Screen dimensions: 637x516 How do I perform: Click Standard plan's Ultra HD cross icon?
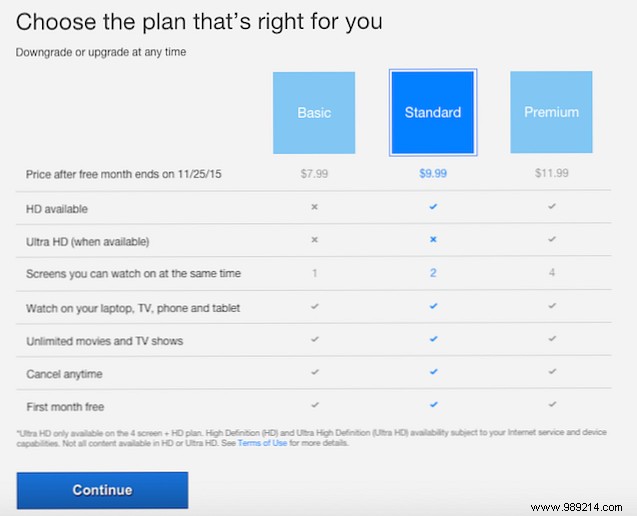coord(432,241)
